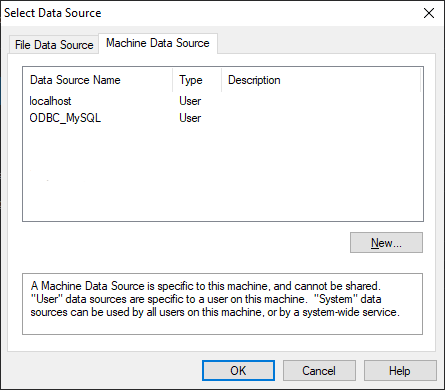
Task: Confirm selection with the OK button
Action: [x=238, y=370]
